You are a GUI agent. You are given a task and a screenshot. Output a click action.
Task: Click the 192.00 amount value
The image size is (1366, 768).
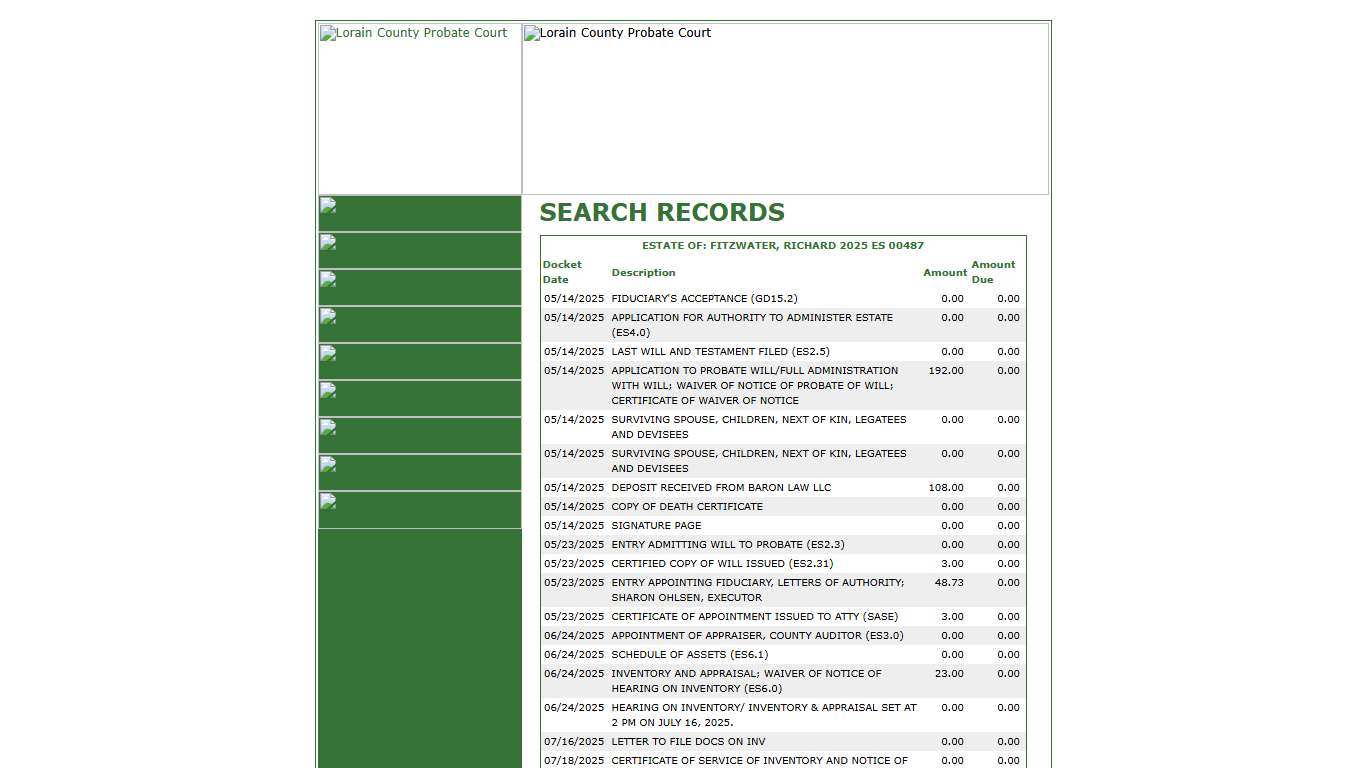pyautogui.click(x=946, y=370)
